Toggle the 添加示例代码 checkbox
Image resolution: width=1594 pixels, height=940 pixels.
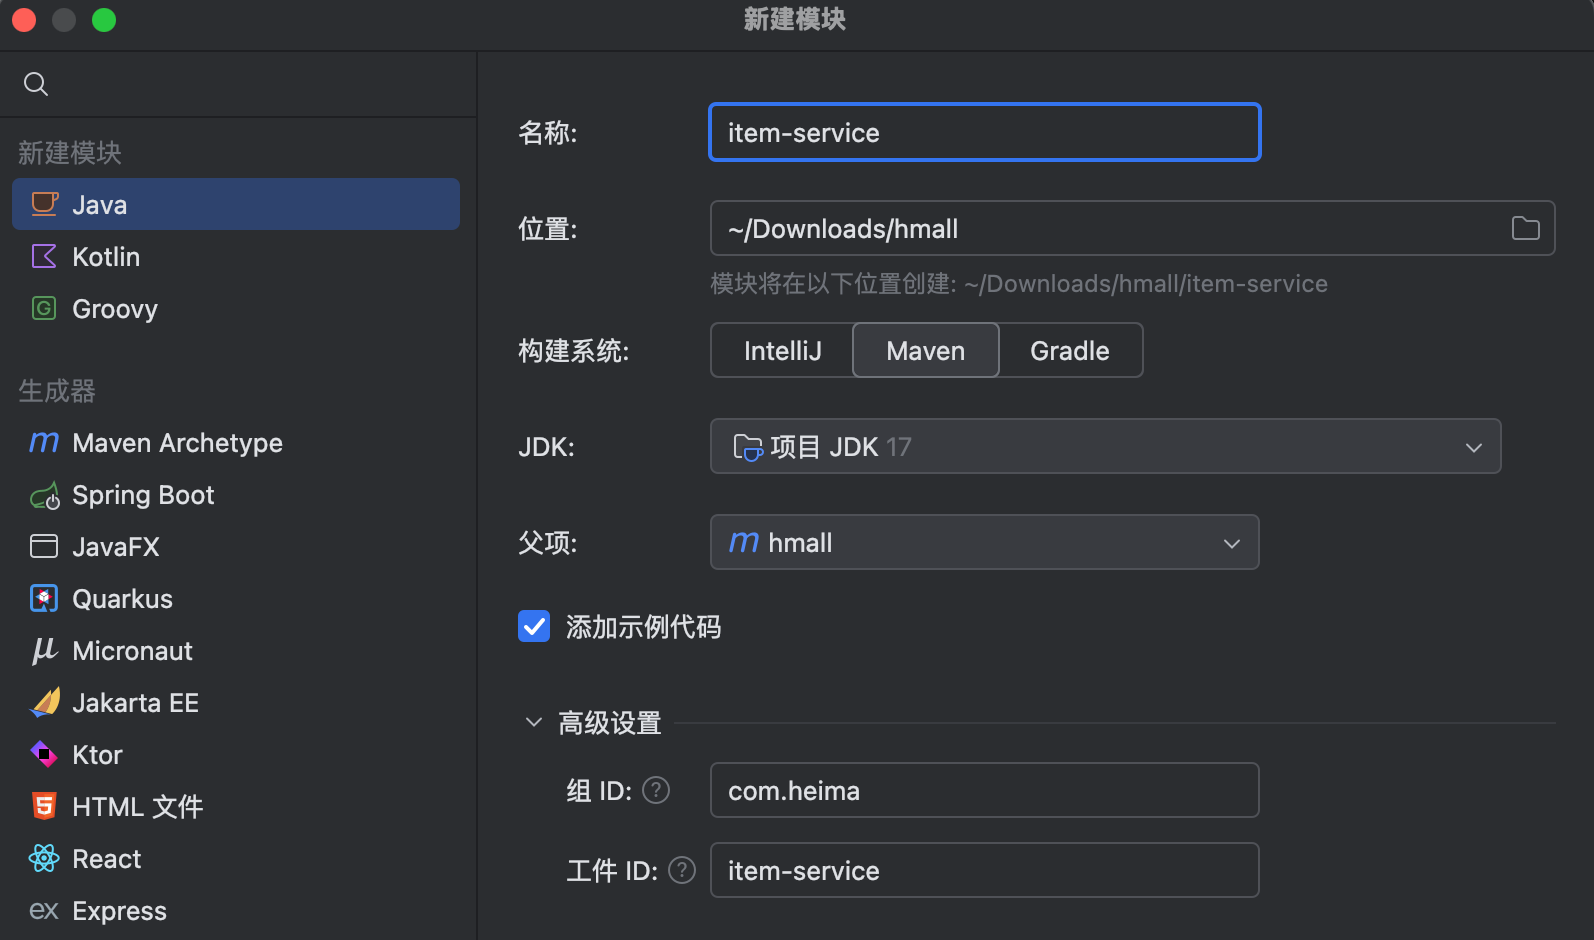(534, 626)
